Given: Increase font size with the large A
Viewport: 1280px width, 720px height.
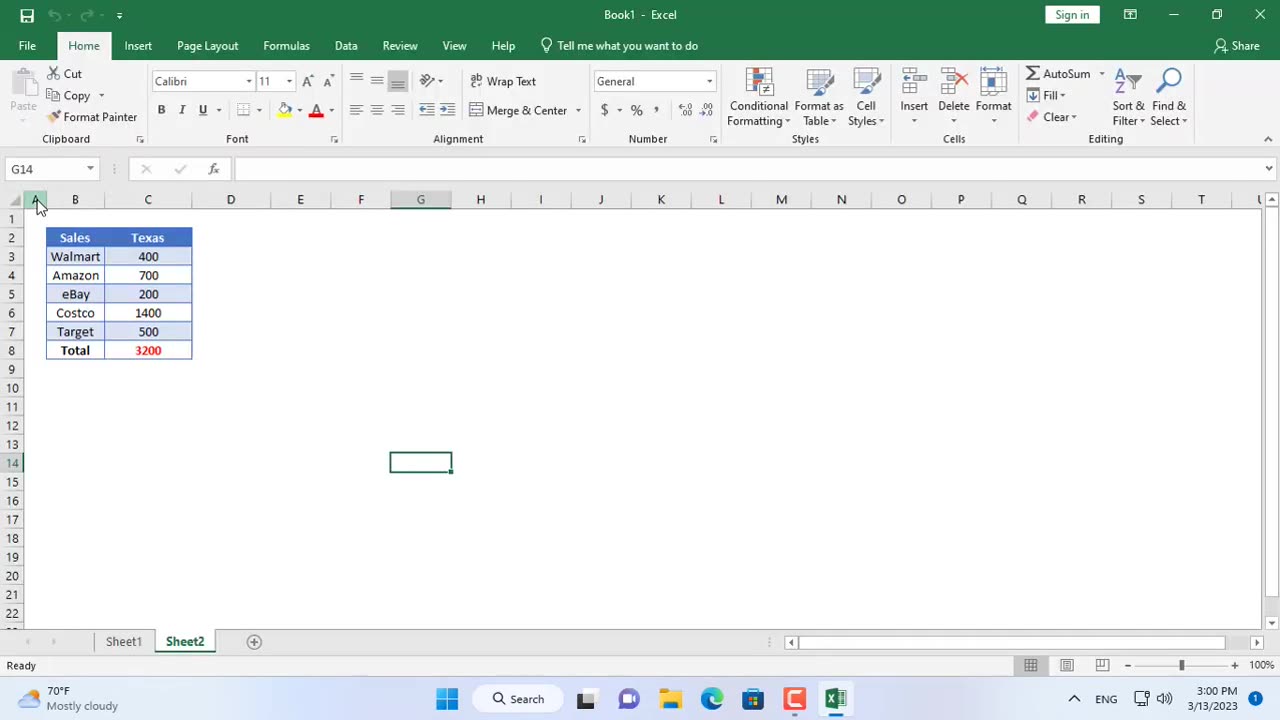Looking at the screenshot, I should tap(307, 81).
